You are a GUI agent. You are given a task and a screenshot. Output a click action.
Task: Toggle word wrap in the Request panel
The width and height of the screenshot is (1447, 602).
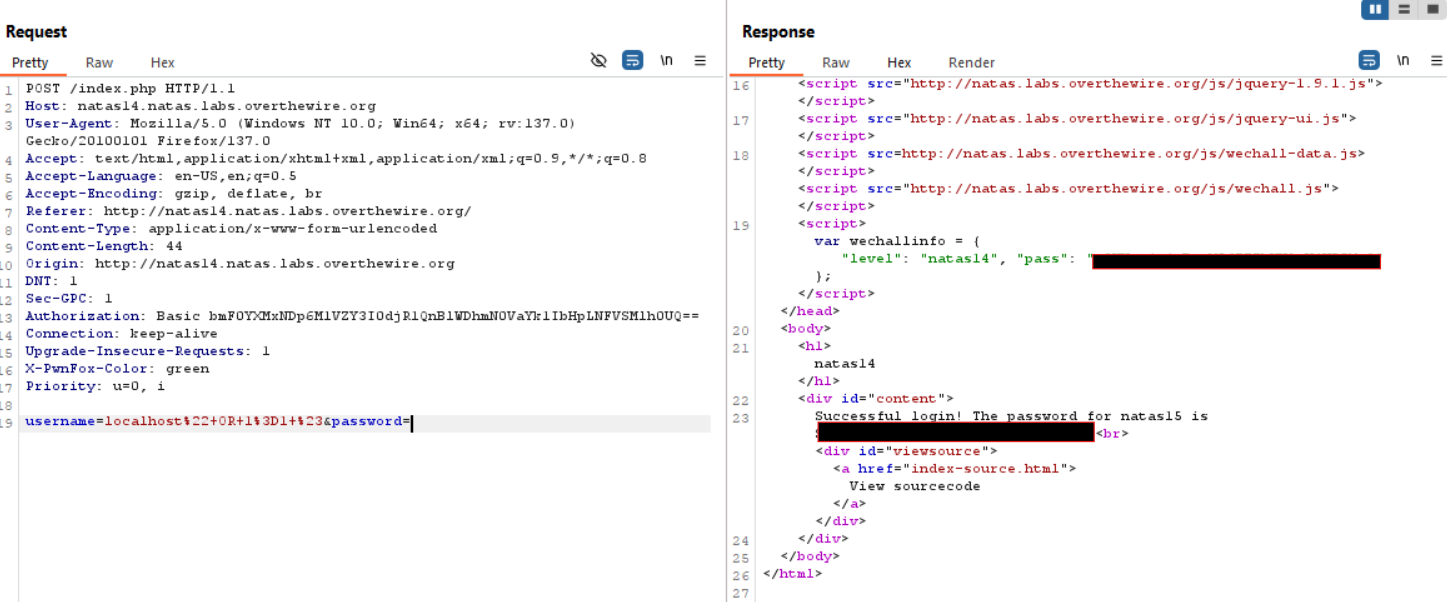632,61
